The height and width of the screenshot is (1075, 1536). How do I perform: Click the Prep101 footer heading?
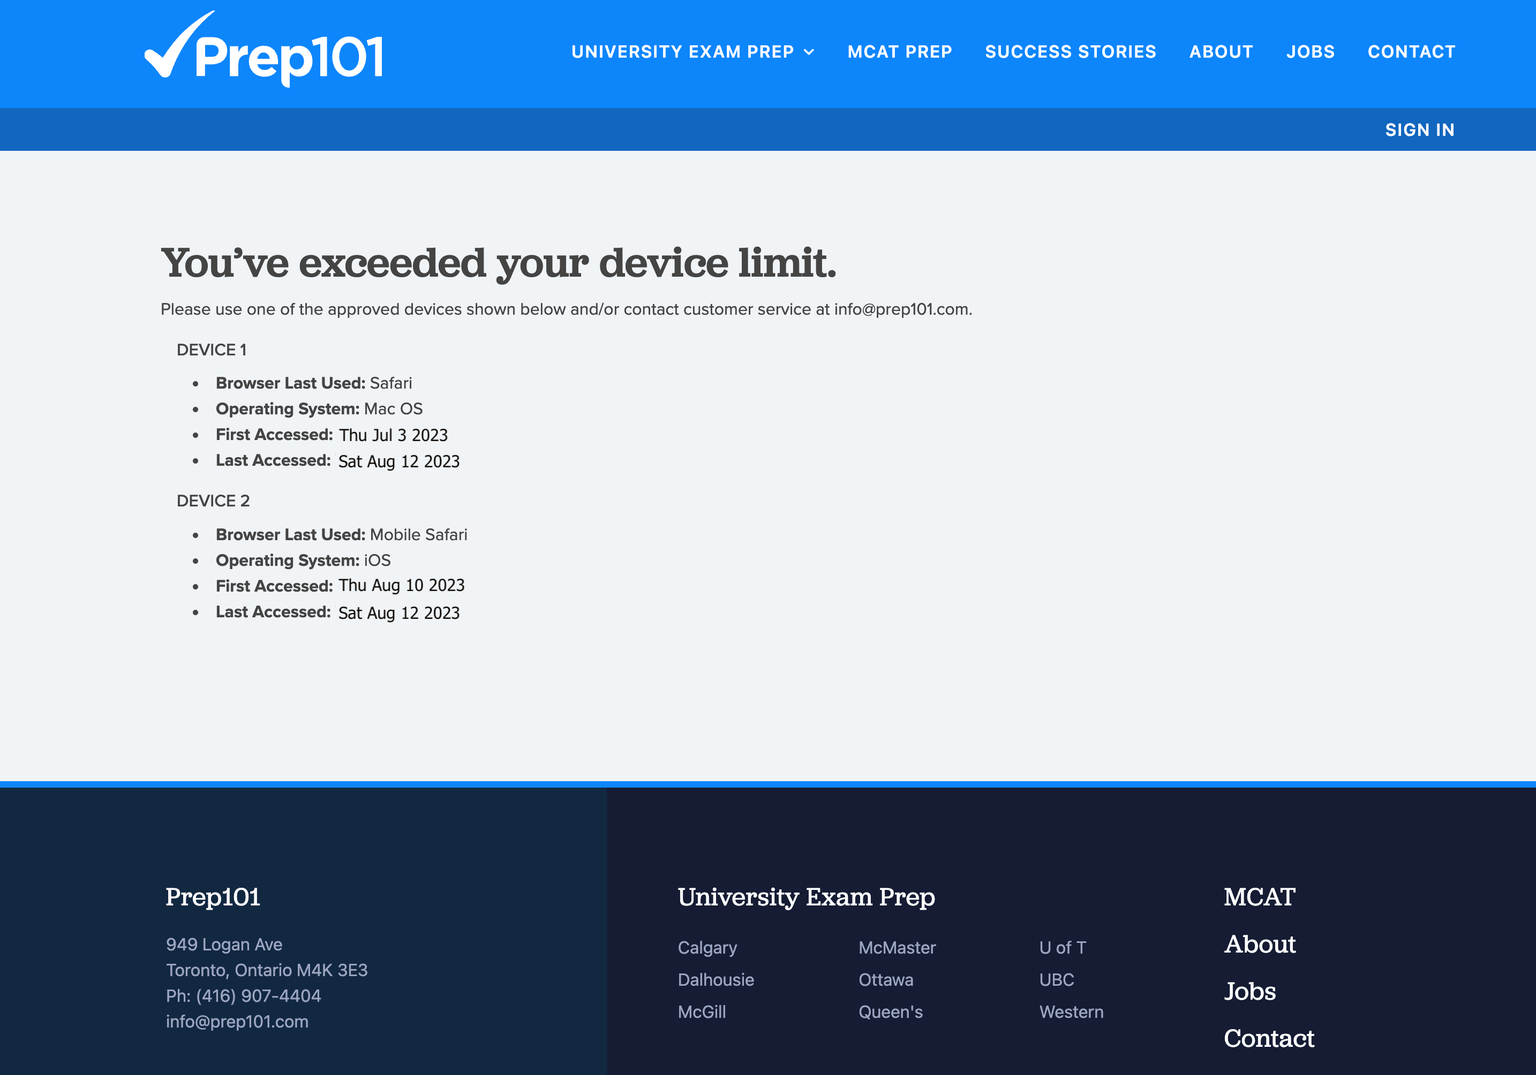tap(213, 897)
